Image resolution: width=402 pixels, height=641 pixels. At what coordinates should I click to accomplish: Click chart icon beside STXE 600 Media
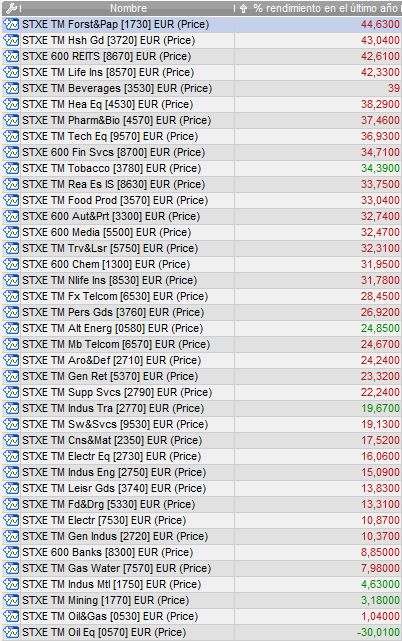(11, 232)
